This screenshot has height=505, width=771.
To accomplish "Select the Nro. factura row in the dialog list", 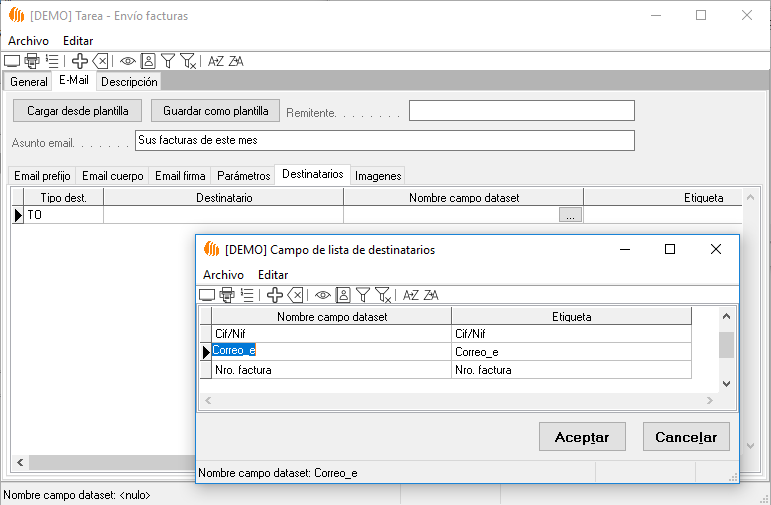I will [x=330, y=370].
